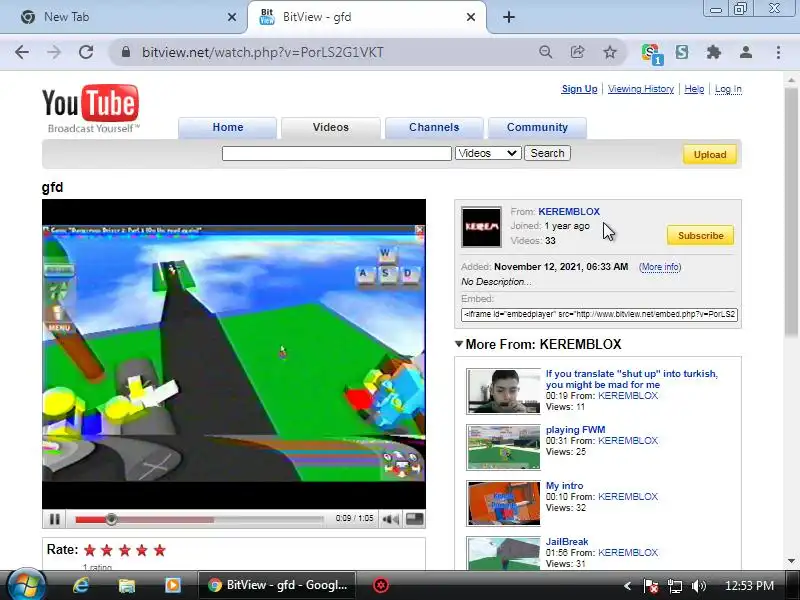
Task: Click the main gfd video frame
Action: [x=234, y=354]
